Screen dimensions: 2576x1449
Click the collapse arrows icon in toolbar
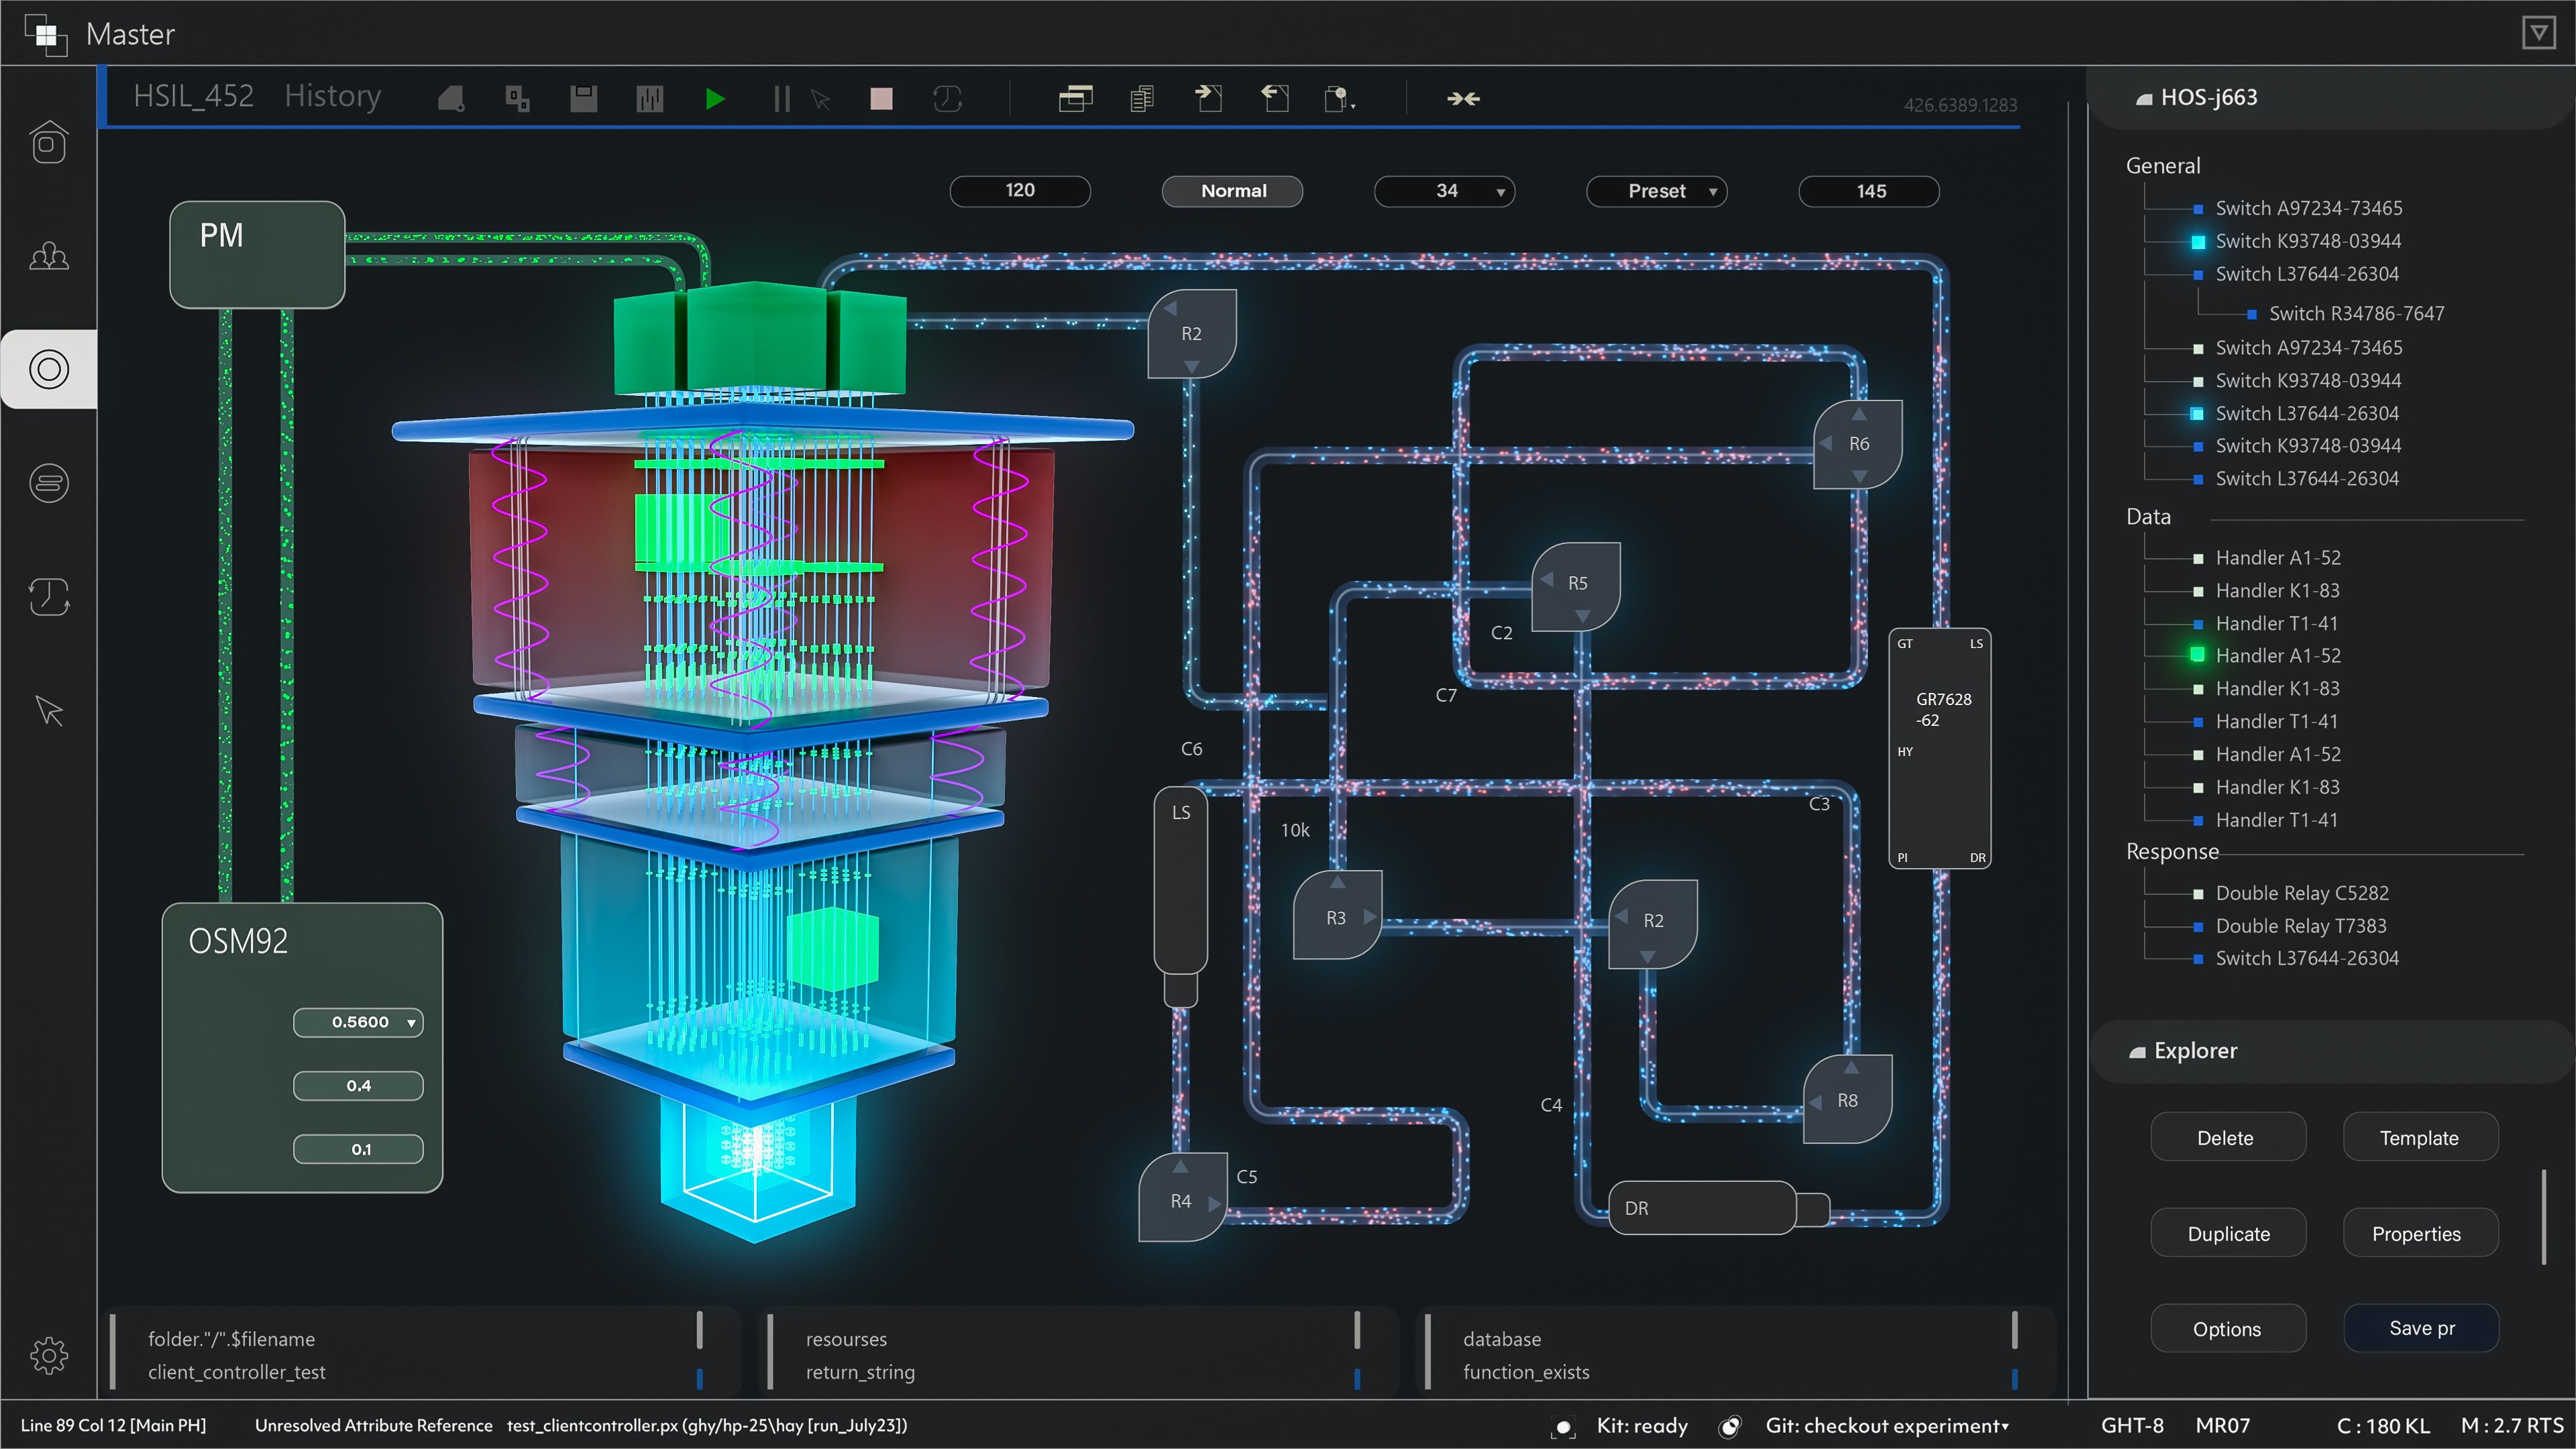1463,98
